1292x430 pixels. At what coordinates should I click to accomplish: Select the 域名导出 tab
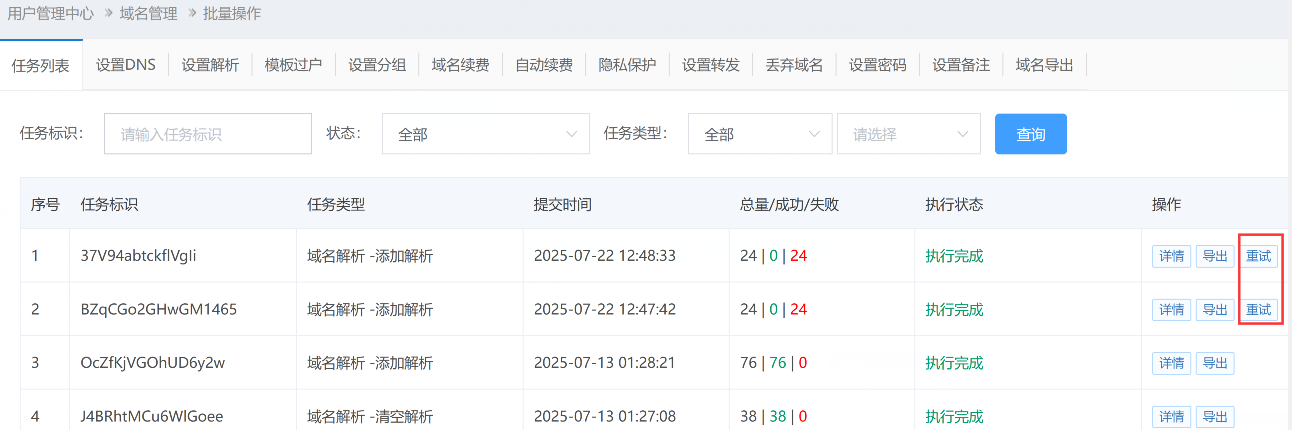(1044, 65)
